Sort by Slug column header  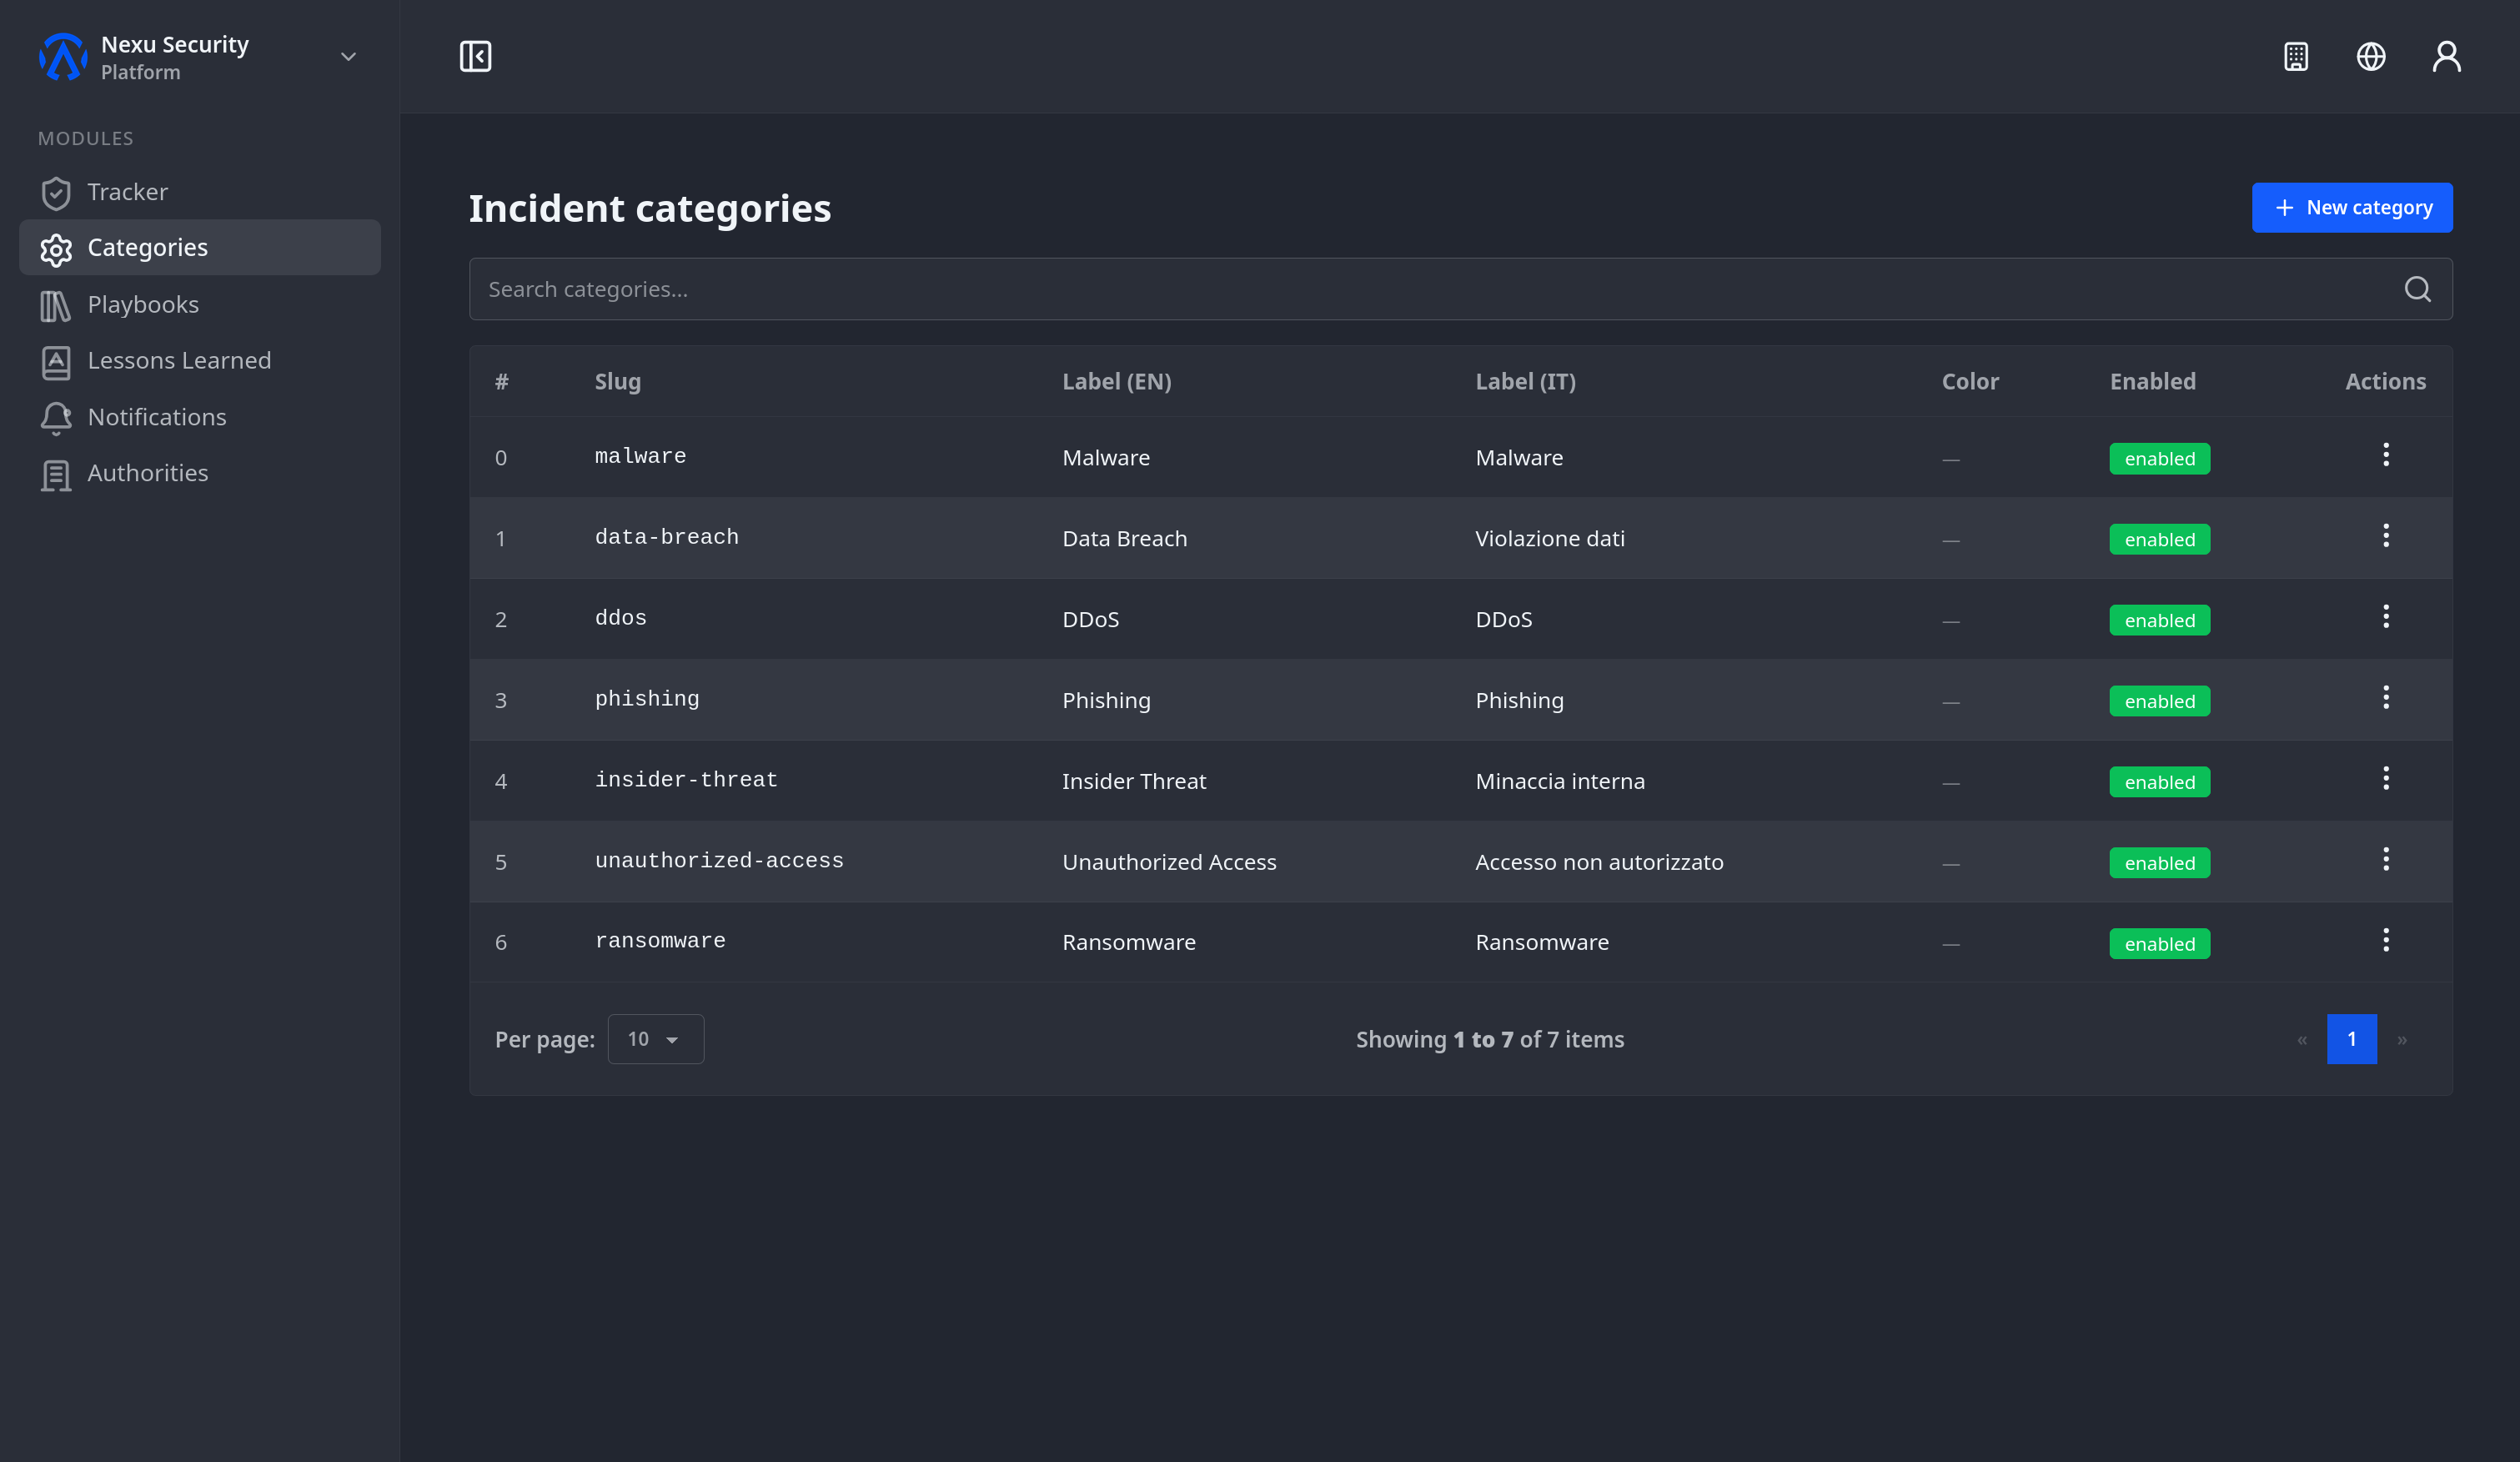[618, 382]
